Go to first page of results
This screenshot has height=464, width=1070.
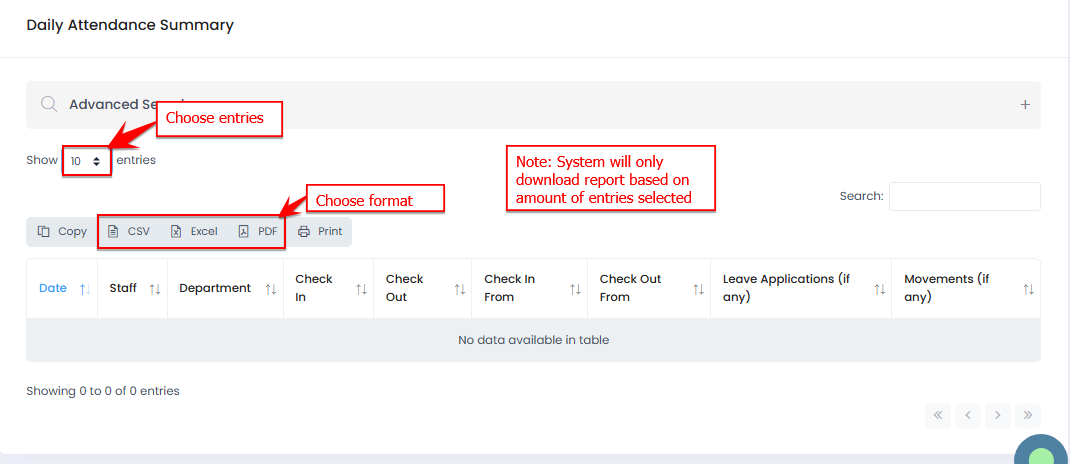pos(938,415)
